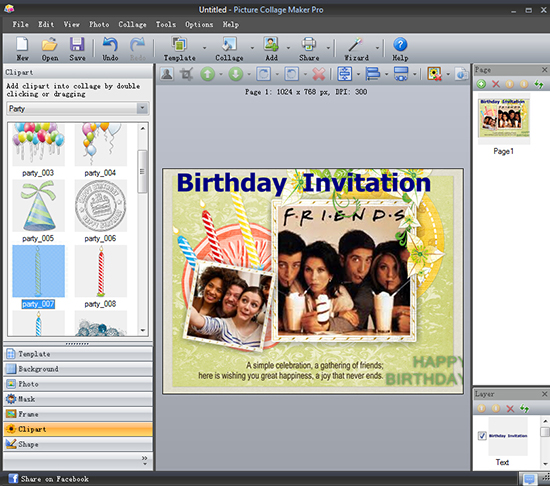Switch to the Mask panel tab
This screenshot has height=486, width=550.
(x=78, y=399)
